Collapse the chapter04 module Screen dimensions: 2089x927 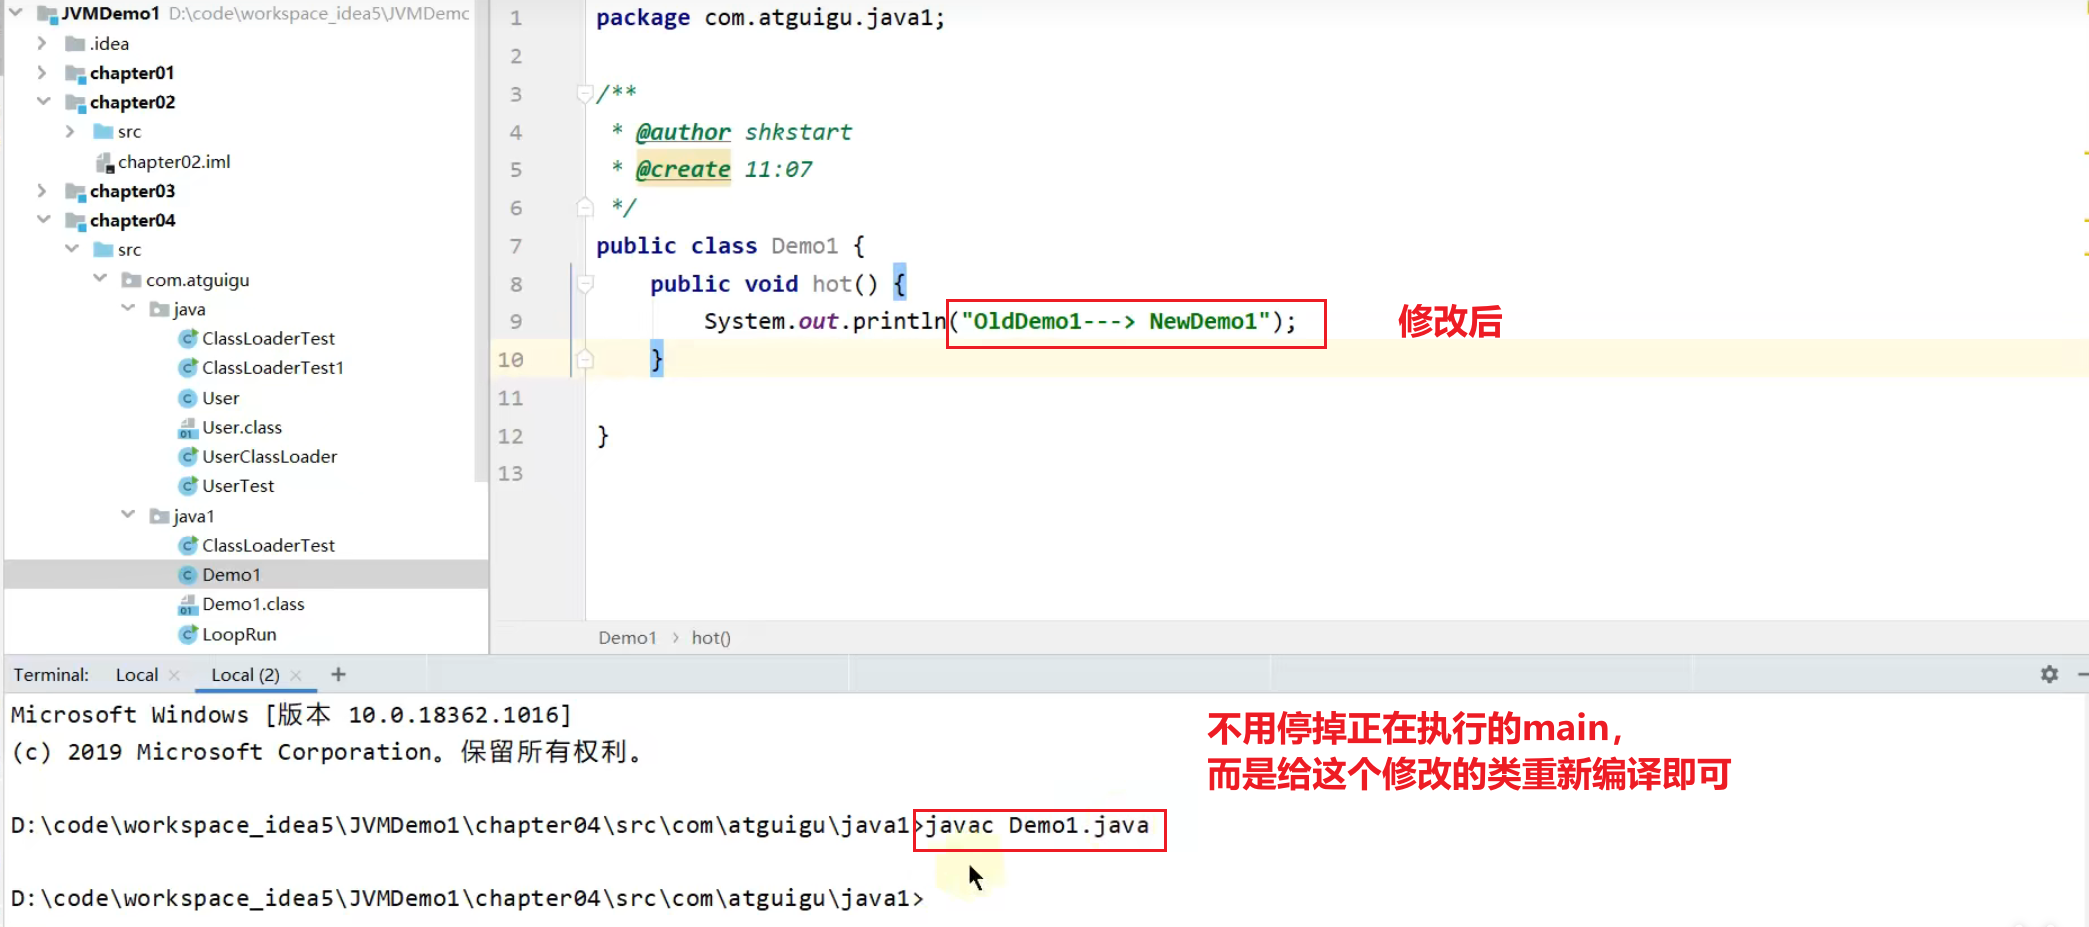43,220
